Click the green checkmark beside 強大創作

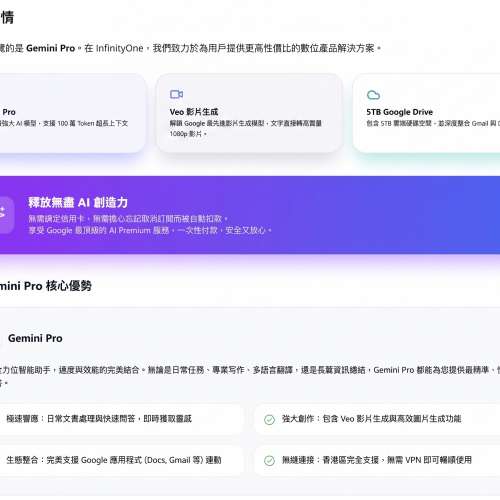point(269,419)
